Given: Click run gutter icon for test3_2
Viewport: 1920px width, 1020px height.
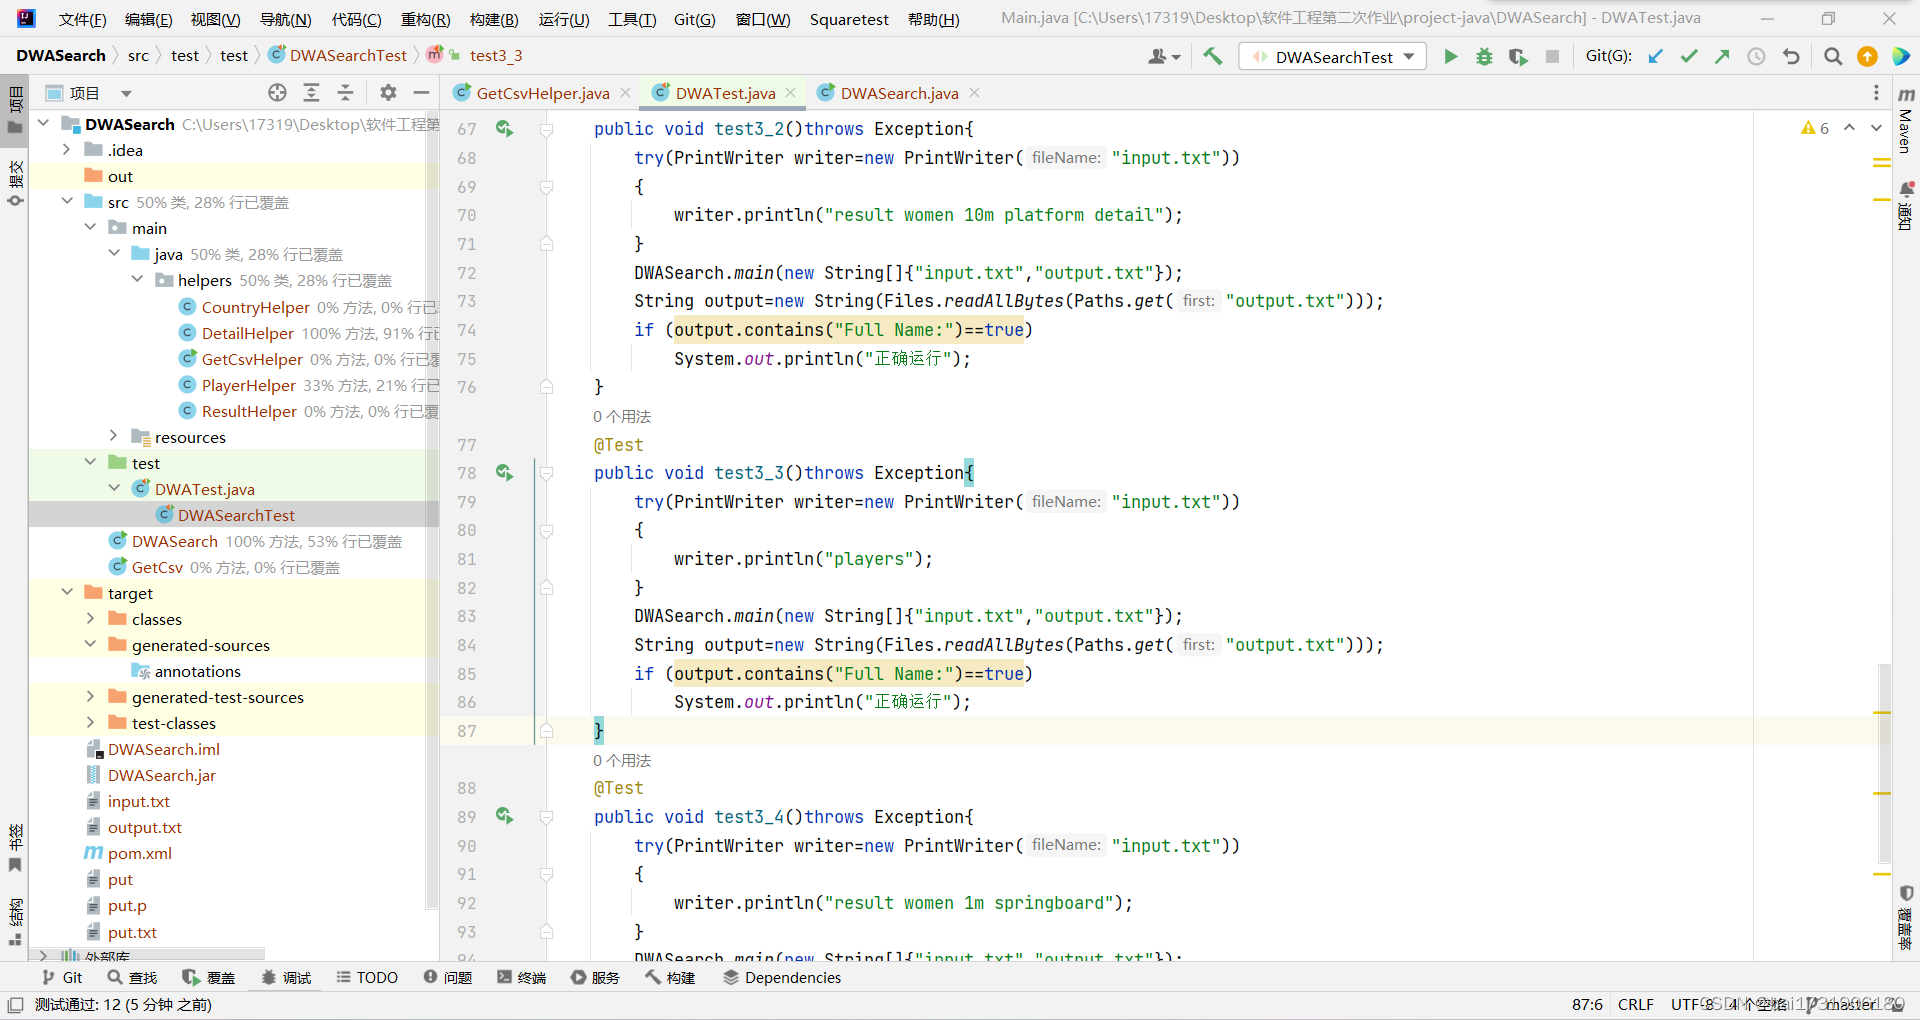Looking at the screenshot, I should pyautogui.click(x=504, y=129).
